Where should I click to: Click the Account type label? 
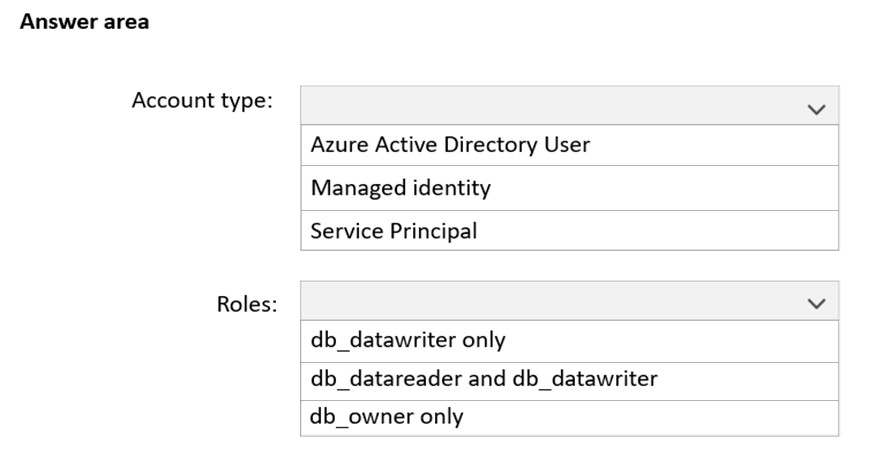(202, 101)
